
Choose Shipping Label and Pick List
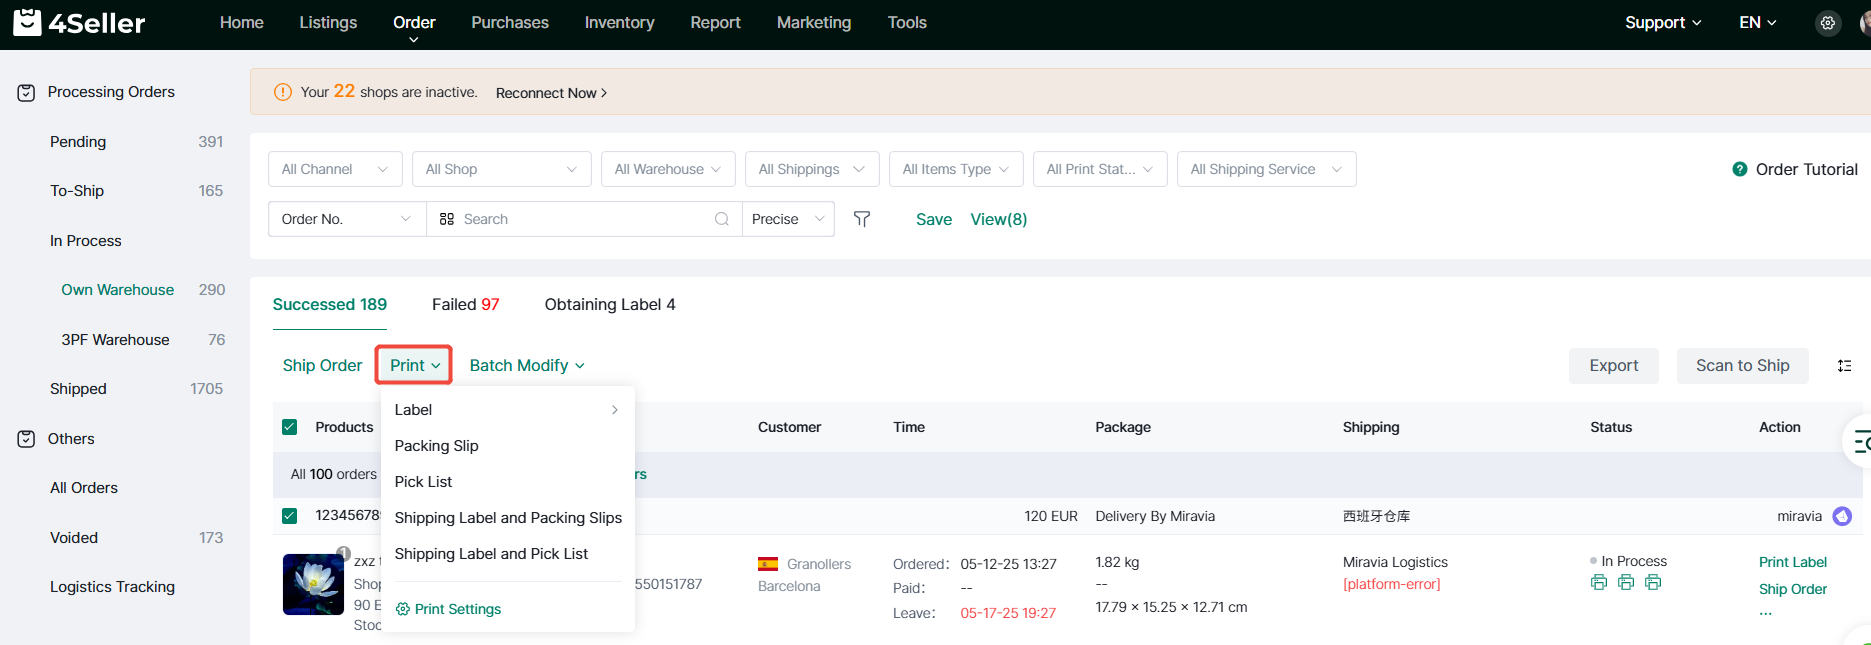[507, 554]
